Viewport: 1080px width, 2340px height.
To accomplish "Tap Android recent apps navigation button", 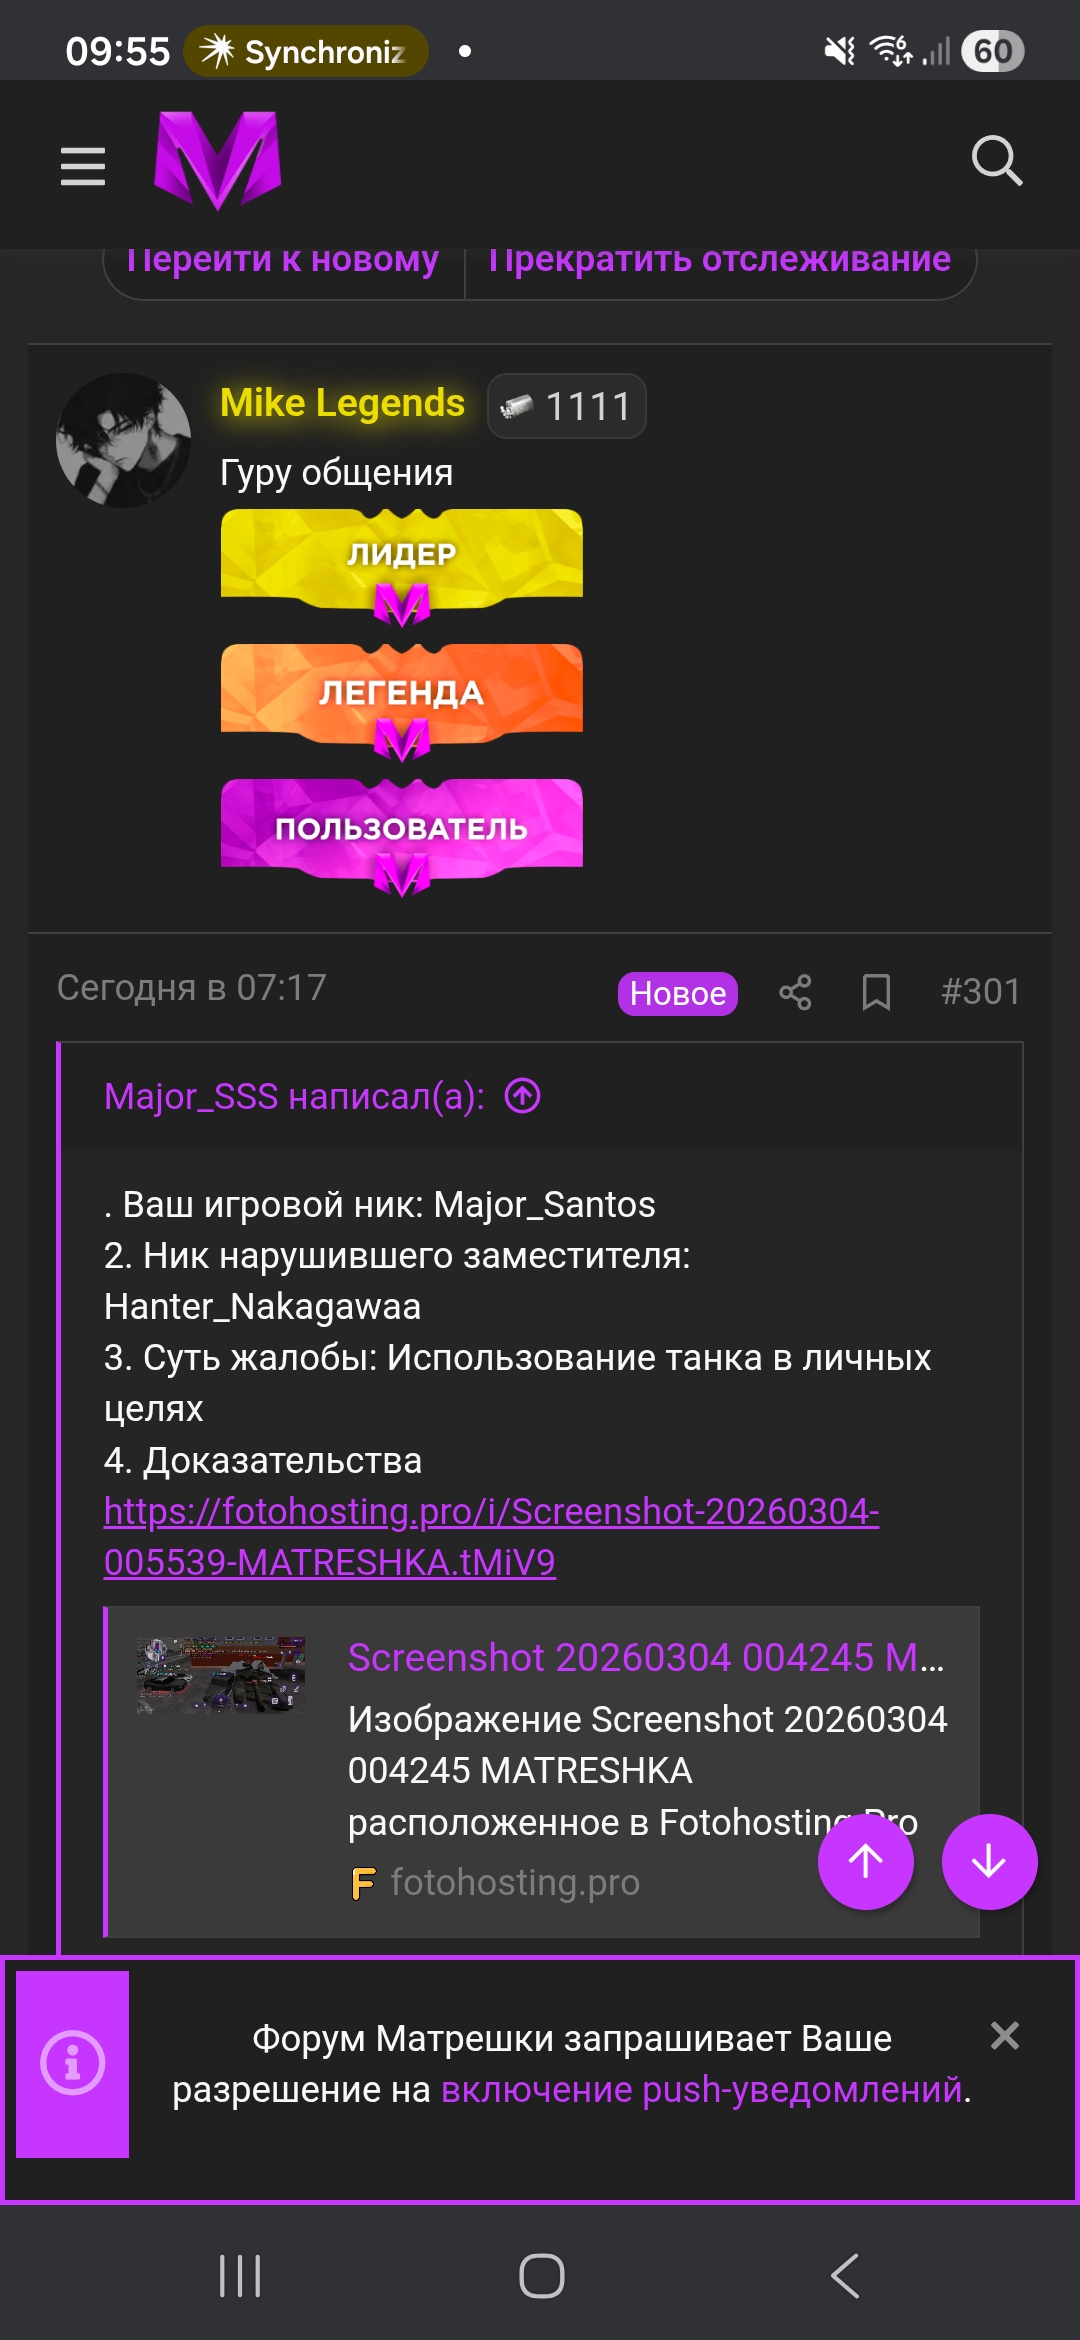I will pyautogui.click(x=240, y=2276).
